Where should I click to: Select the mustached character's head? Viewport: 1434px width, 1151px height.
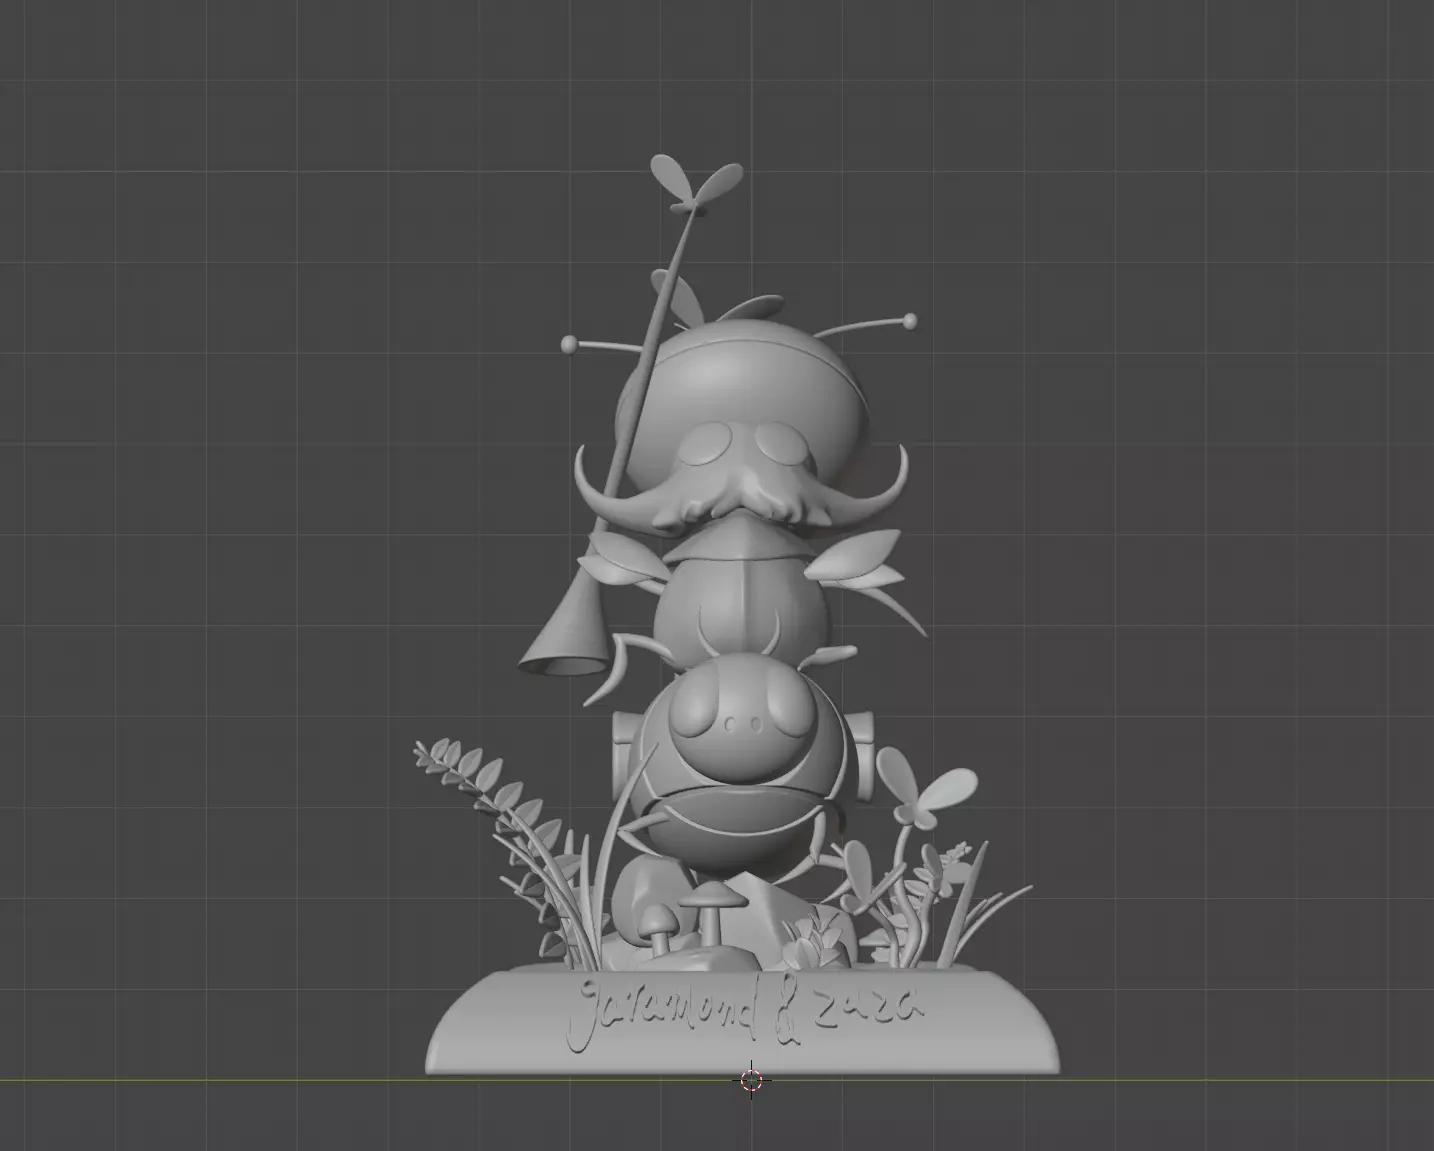[x=741, y=428]
